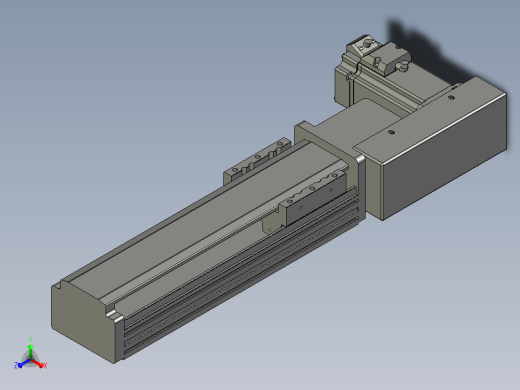520x390 pixels.
Task: Select the front end cap of the actuator
Action: 85,320
